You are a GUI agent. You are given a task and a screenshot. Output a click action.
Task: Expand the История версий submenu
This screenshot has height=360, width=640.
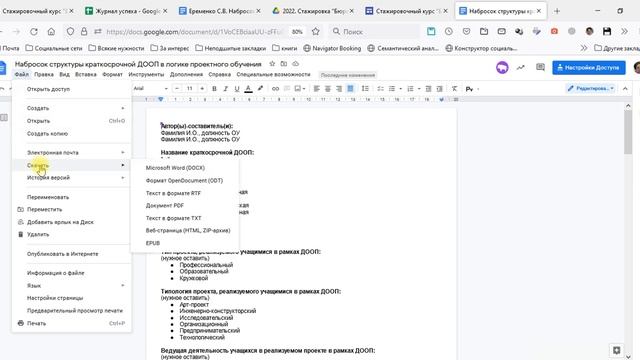click(x=72, y=178)
